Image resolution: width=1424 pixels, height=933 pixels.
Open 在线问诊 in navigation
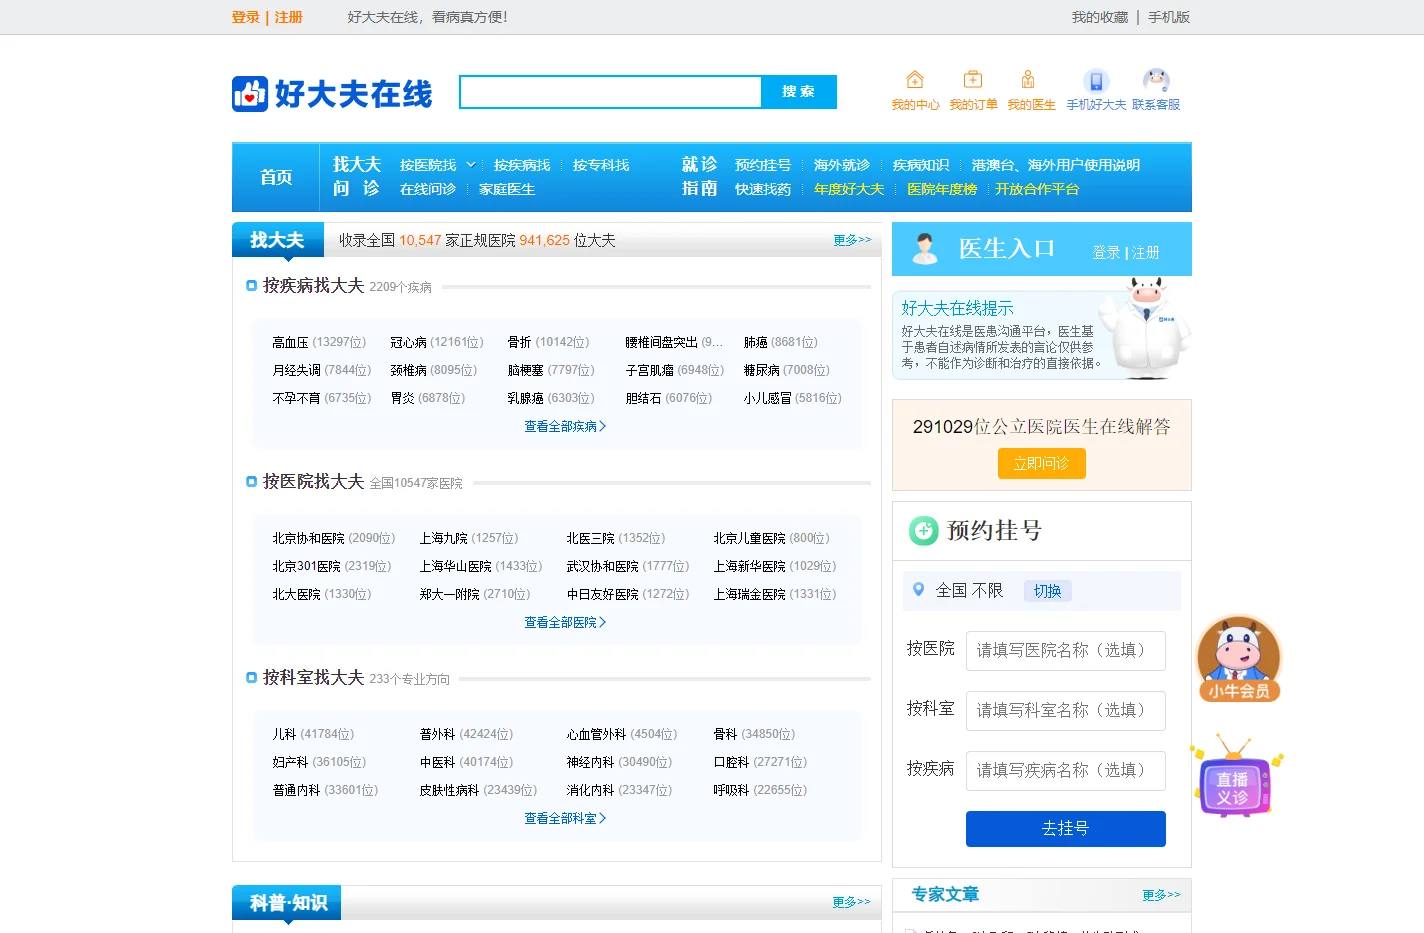click(428, 189)
